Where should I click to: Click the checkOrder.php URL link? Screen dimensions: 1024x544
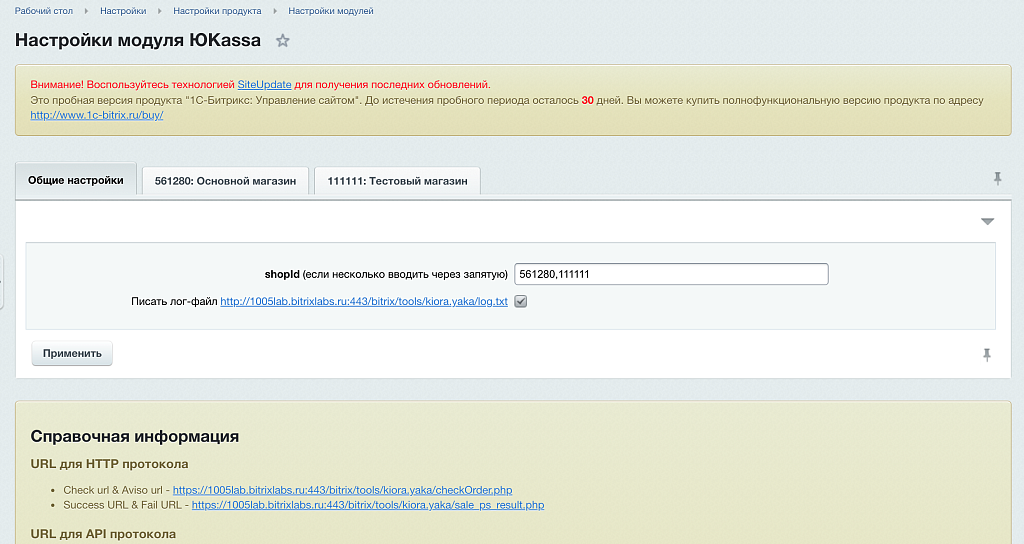click(342, 490)
